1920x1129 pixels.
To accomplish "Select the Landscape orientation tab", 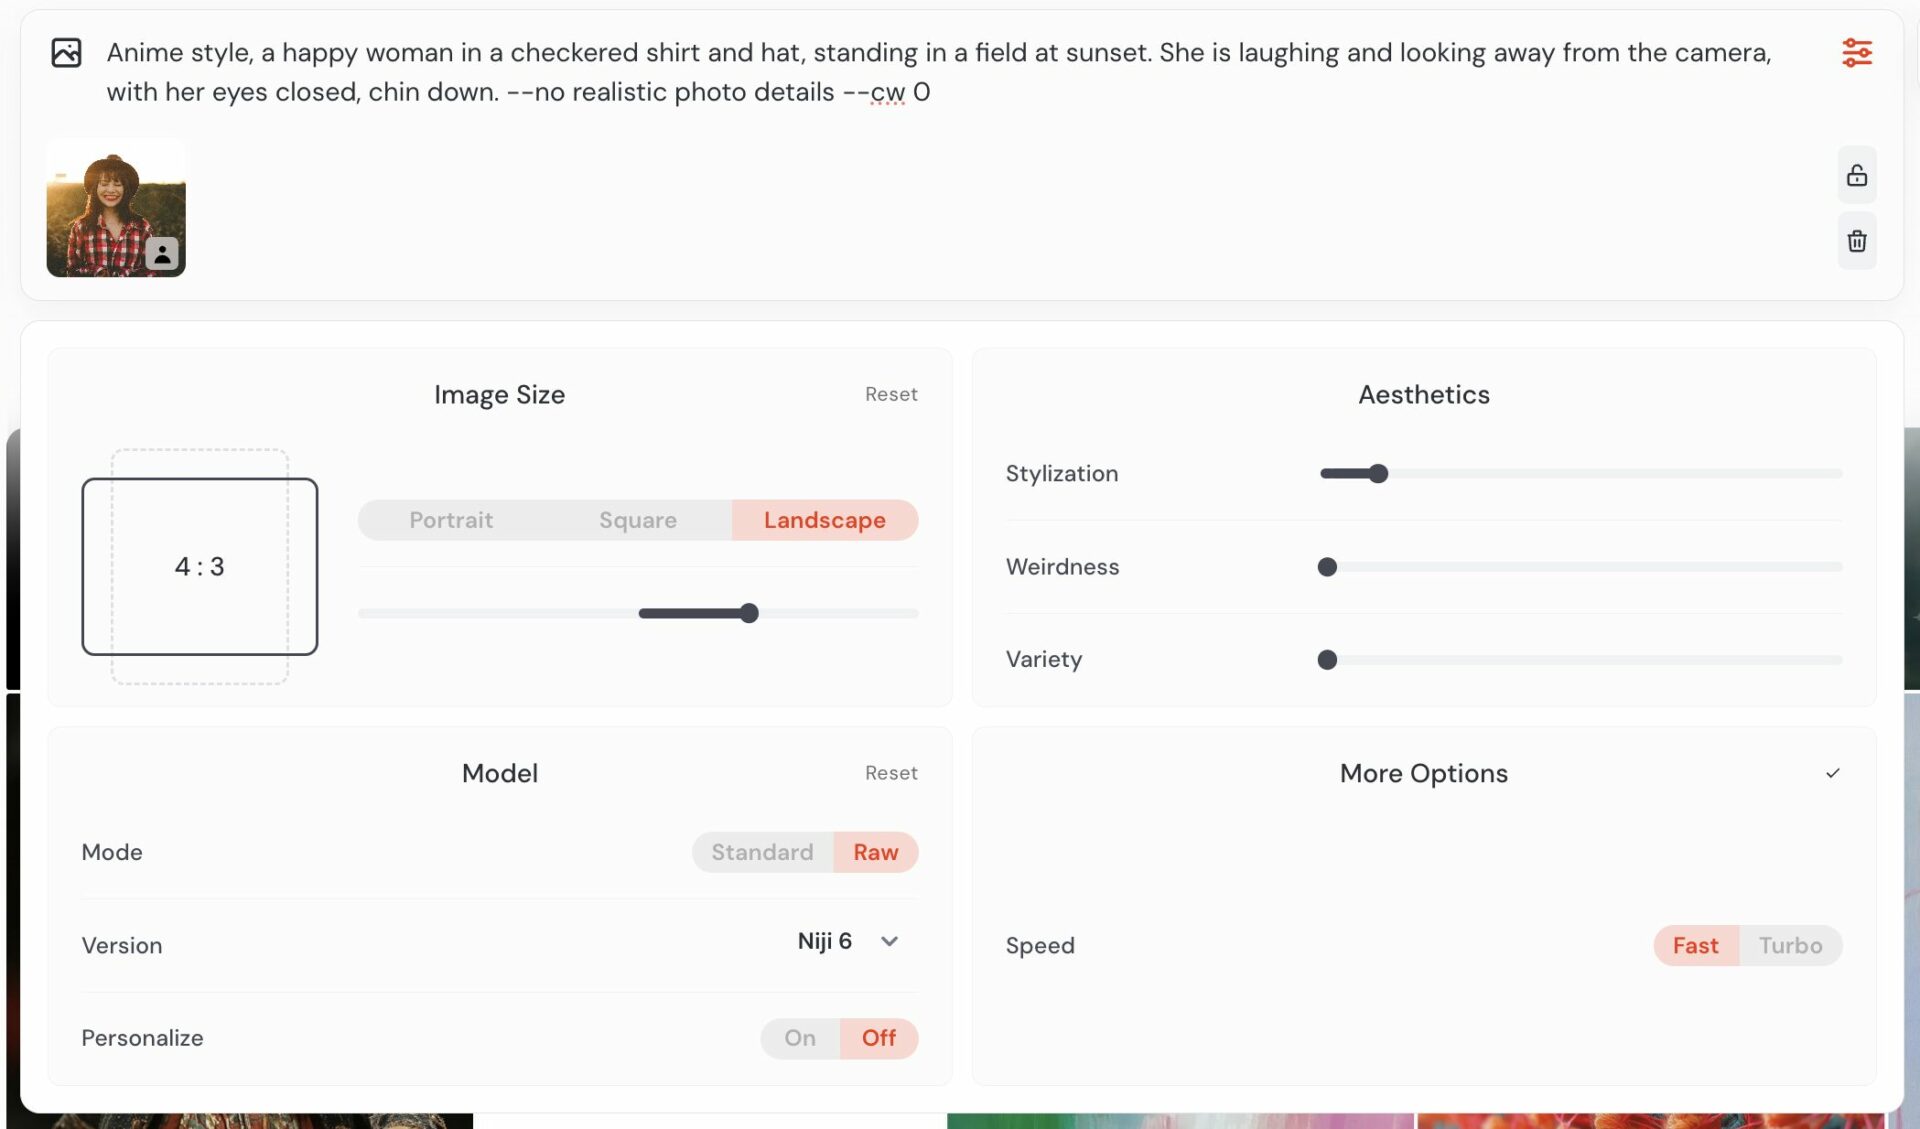I will point(825,519).
